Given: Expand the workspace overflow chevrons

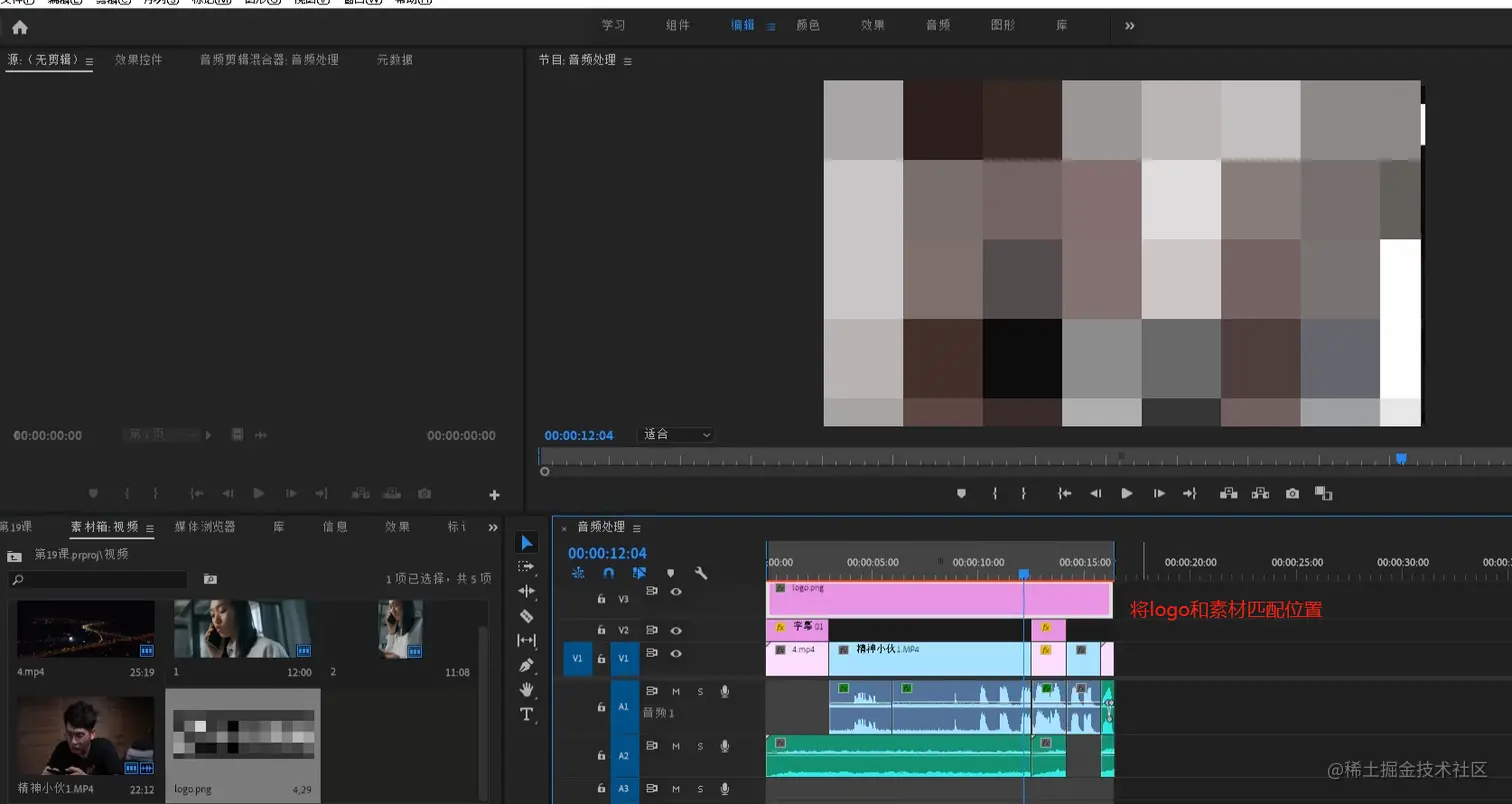Looking at the screenshot, I should (1129, 26).
